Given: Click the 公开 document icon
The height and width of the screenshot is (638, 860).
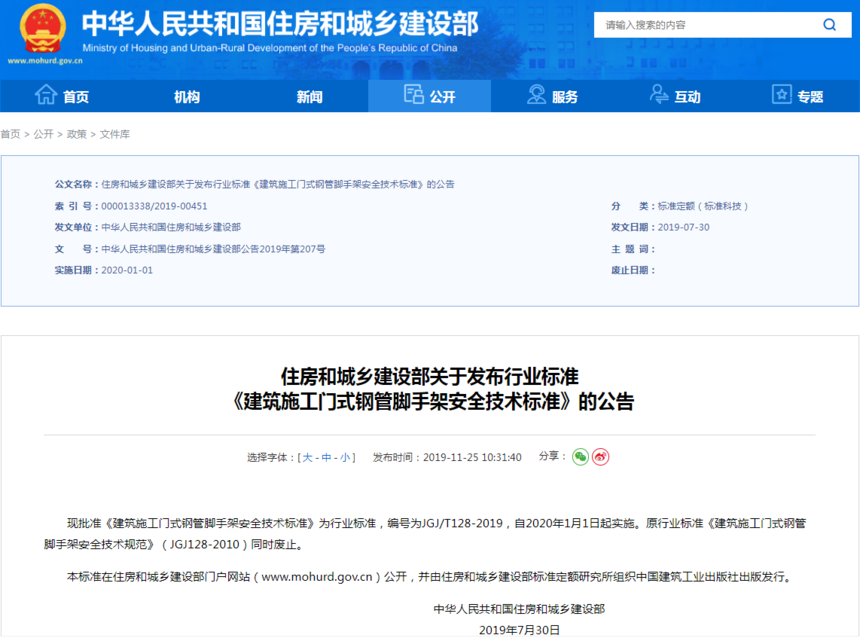Looking at the screenshot, I should pyautogui.click(x=414, y=94).
